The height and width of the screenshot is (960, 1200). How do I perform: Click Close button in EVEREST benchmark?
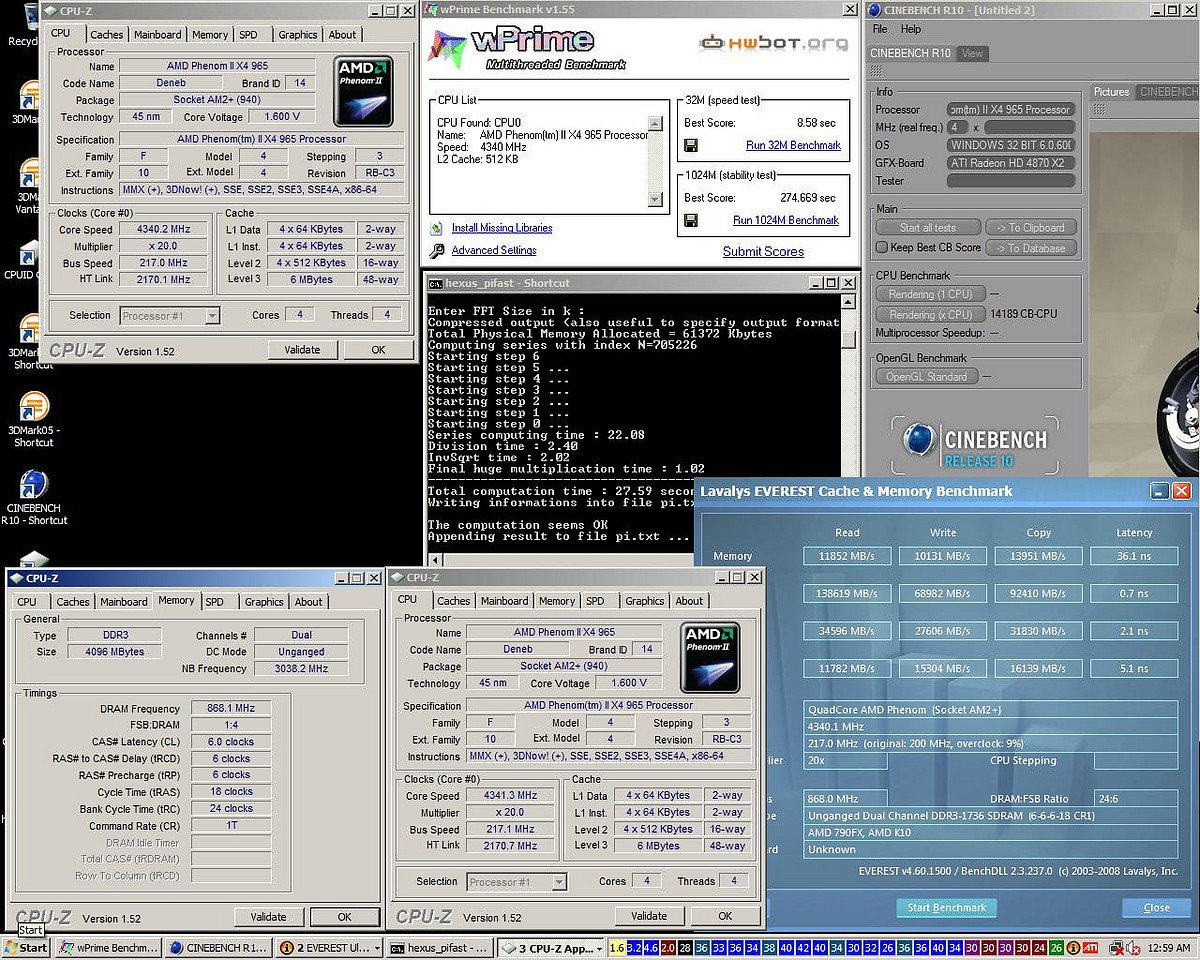(x=1157, y=908)
